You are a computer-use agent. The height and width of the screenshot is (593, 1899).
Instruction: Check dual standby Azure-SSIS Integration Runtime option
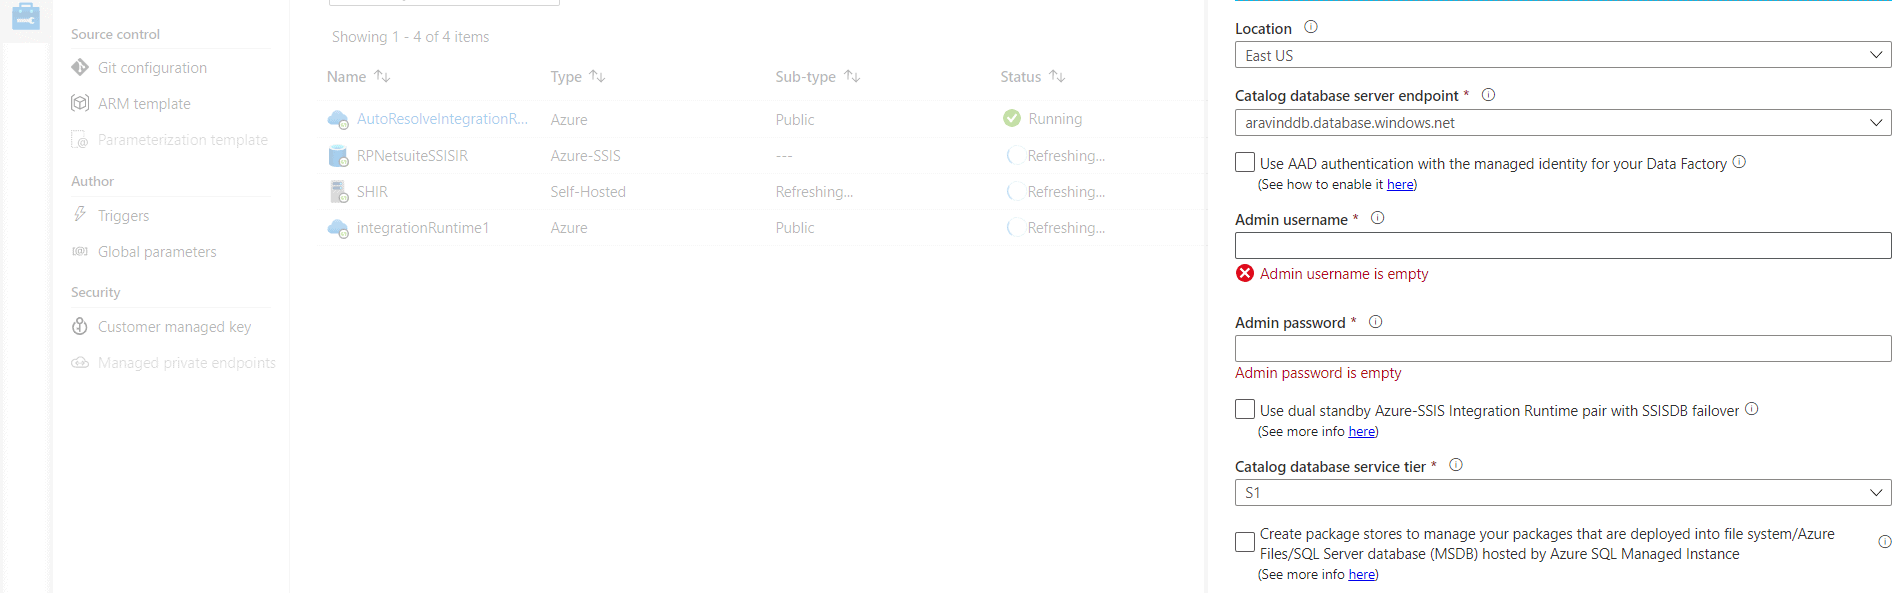(x=1245, y=409)
